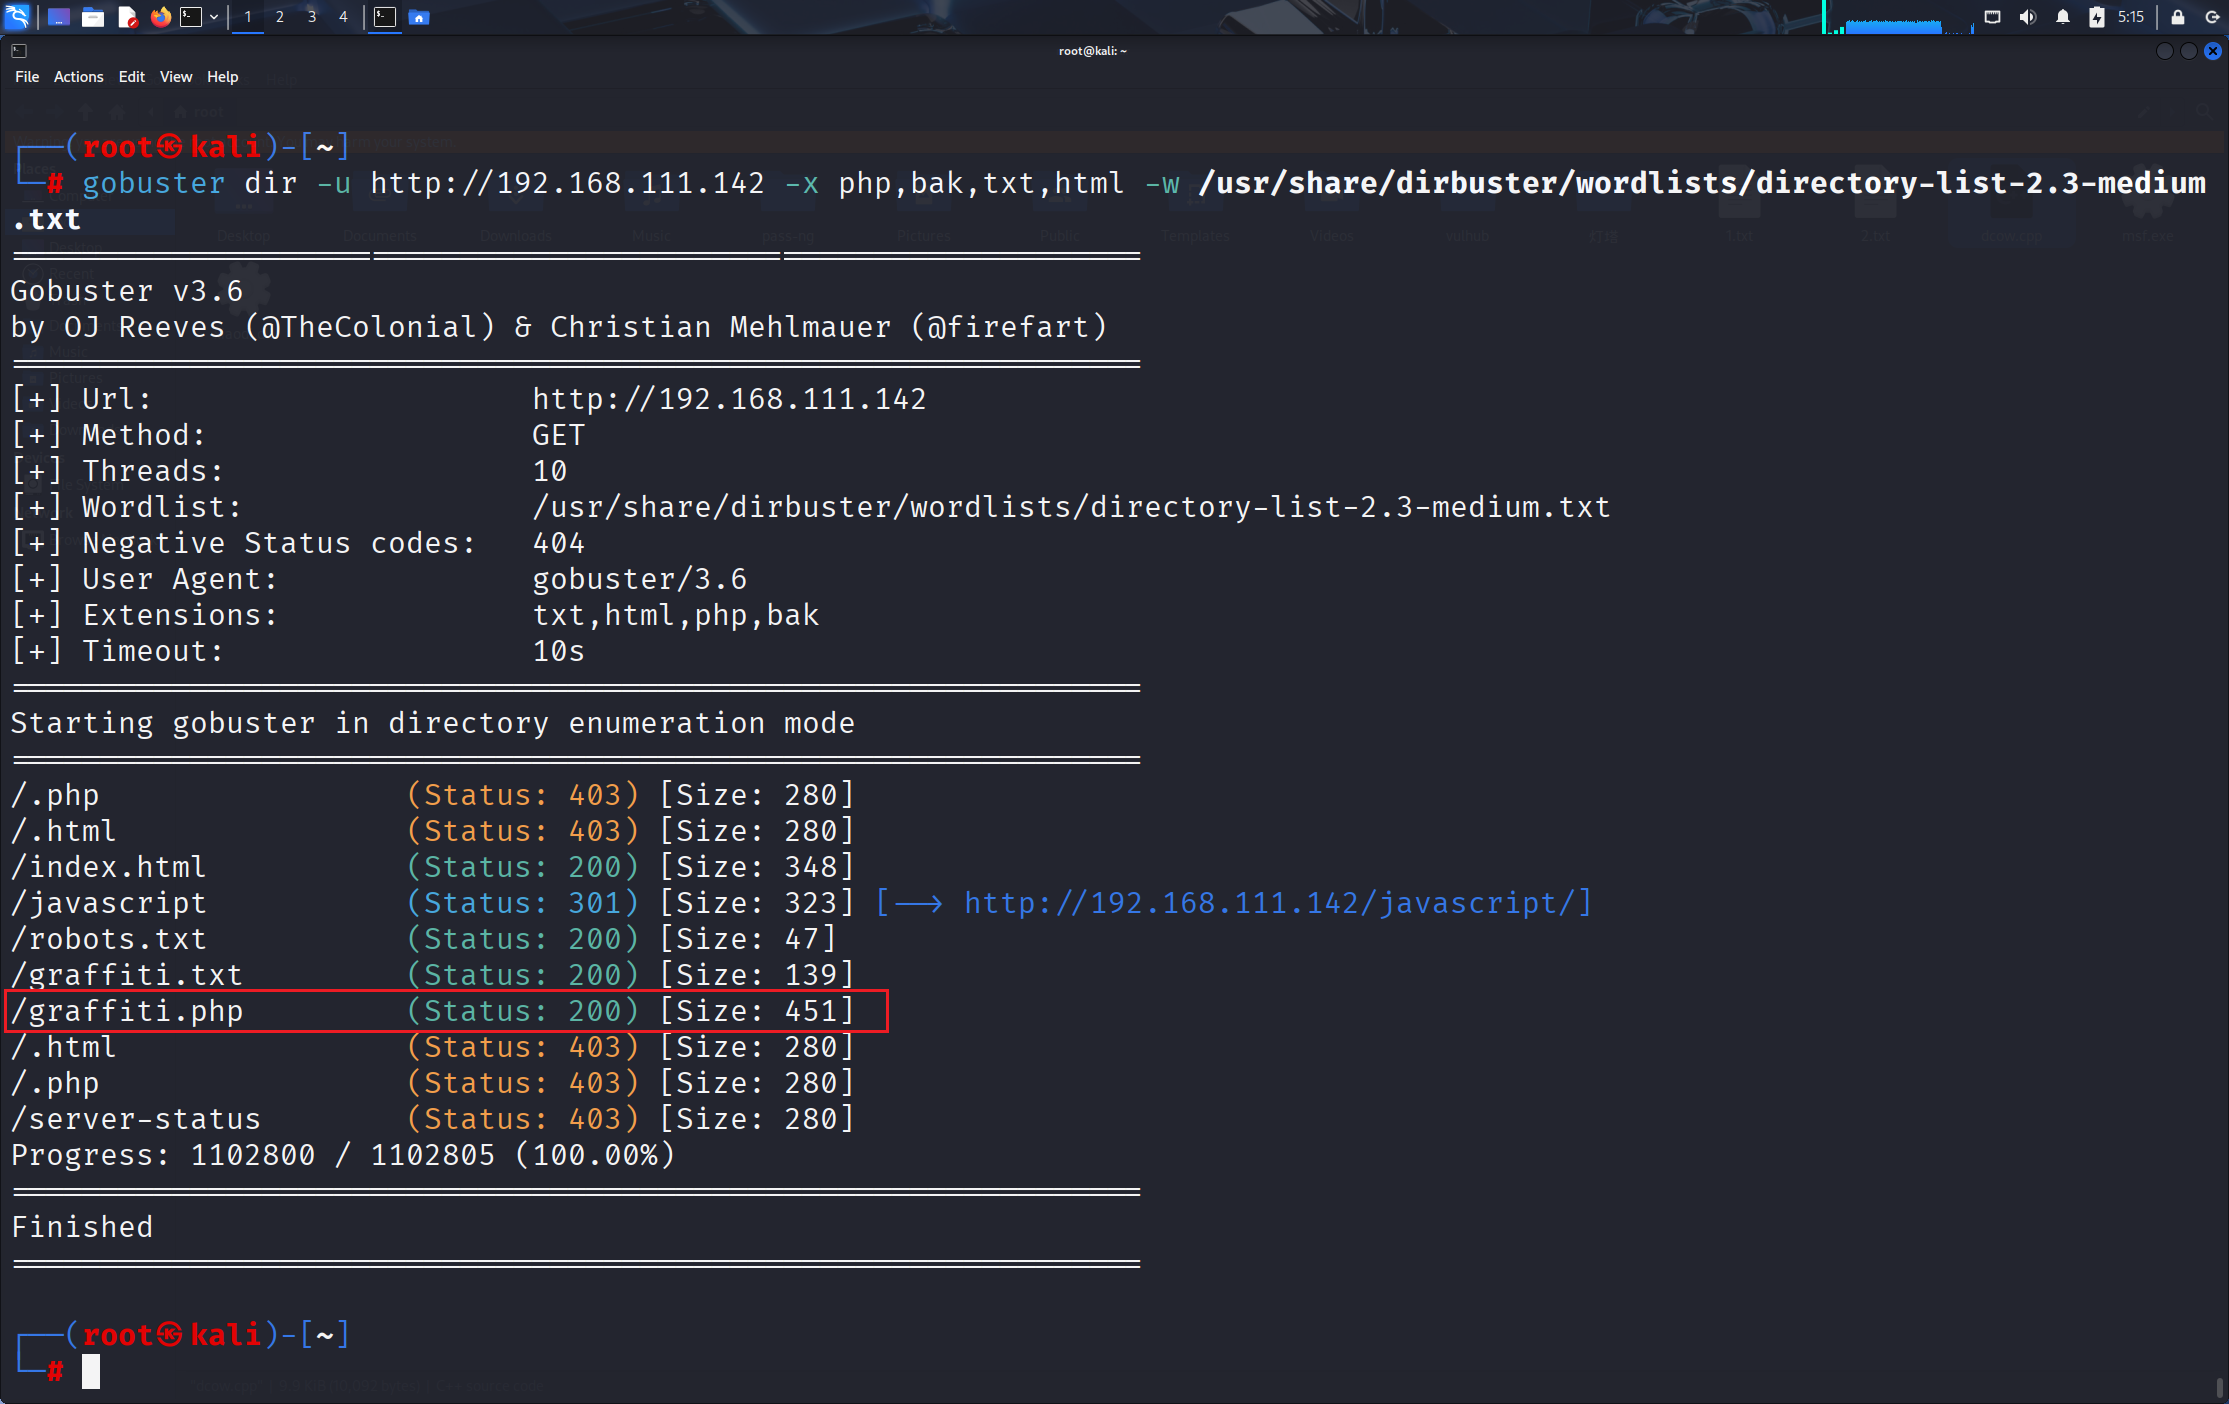2229x1404 pixels.
Task: Click the CPU usage graph monitor
Action: pyautogui.click(x=1896, y=20)
